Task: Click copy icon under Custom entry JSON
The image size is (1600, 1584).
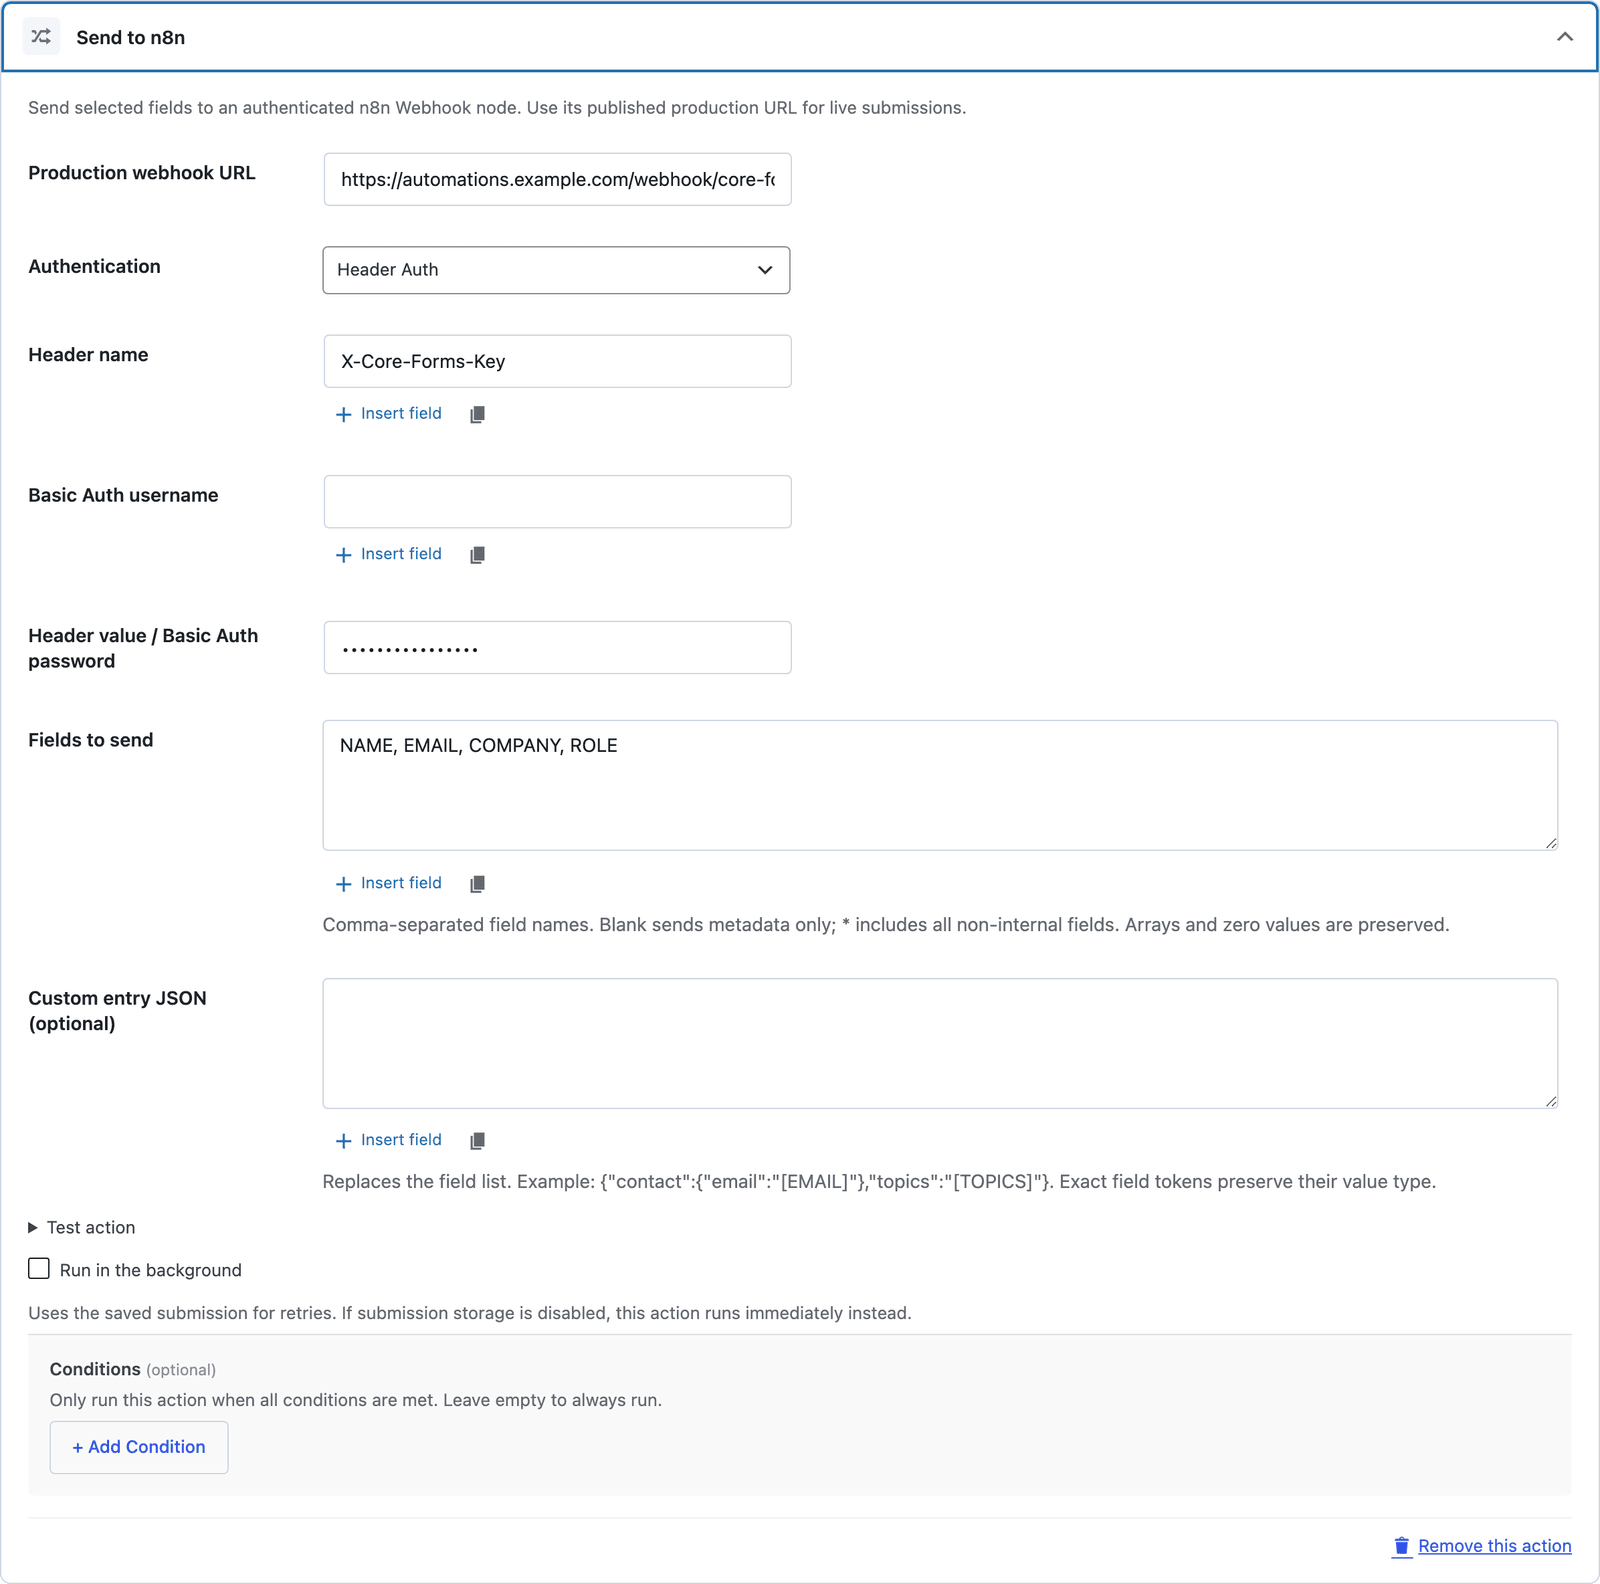Action: 478,1140
